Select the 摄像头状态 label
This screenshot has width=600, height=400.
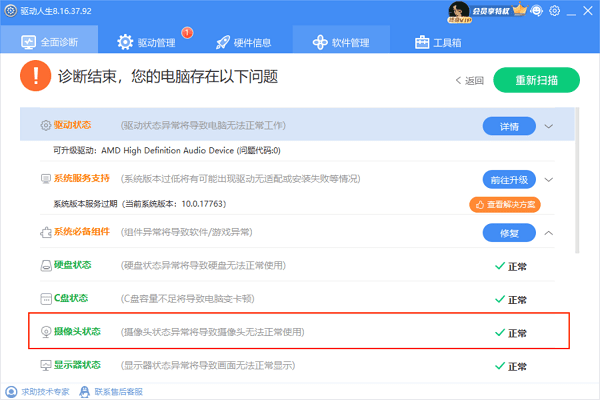pyautogui.click(x=77, y=331)
